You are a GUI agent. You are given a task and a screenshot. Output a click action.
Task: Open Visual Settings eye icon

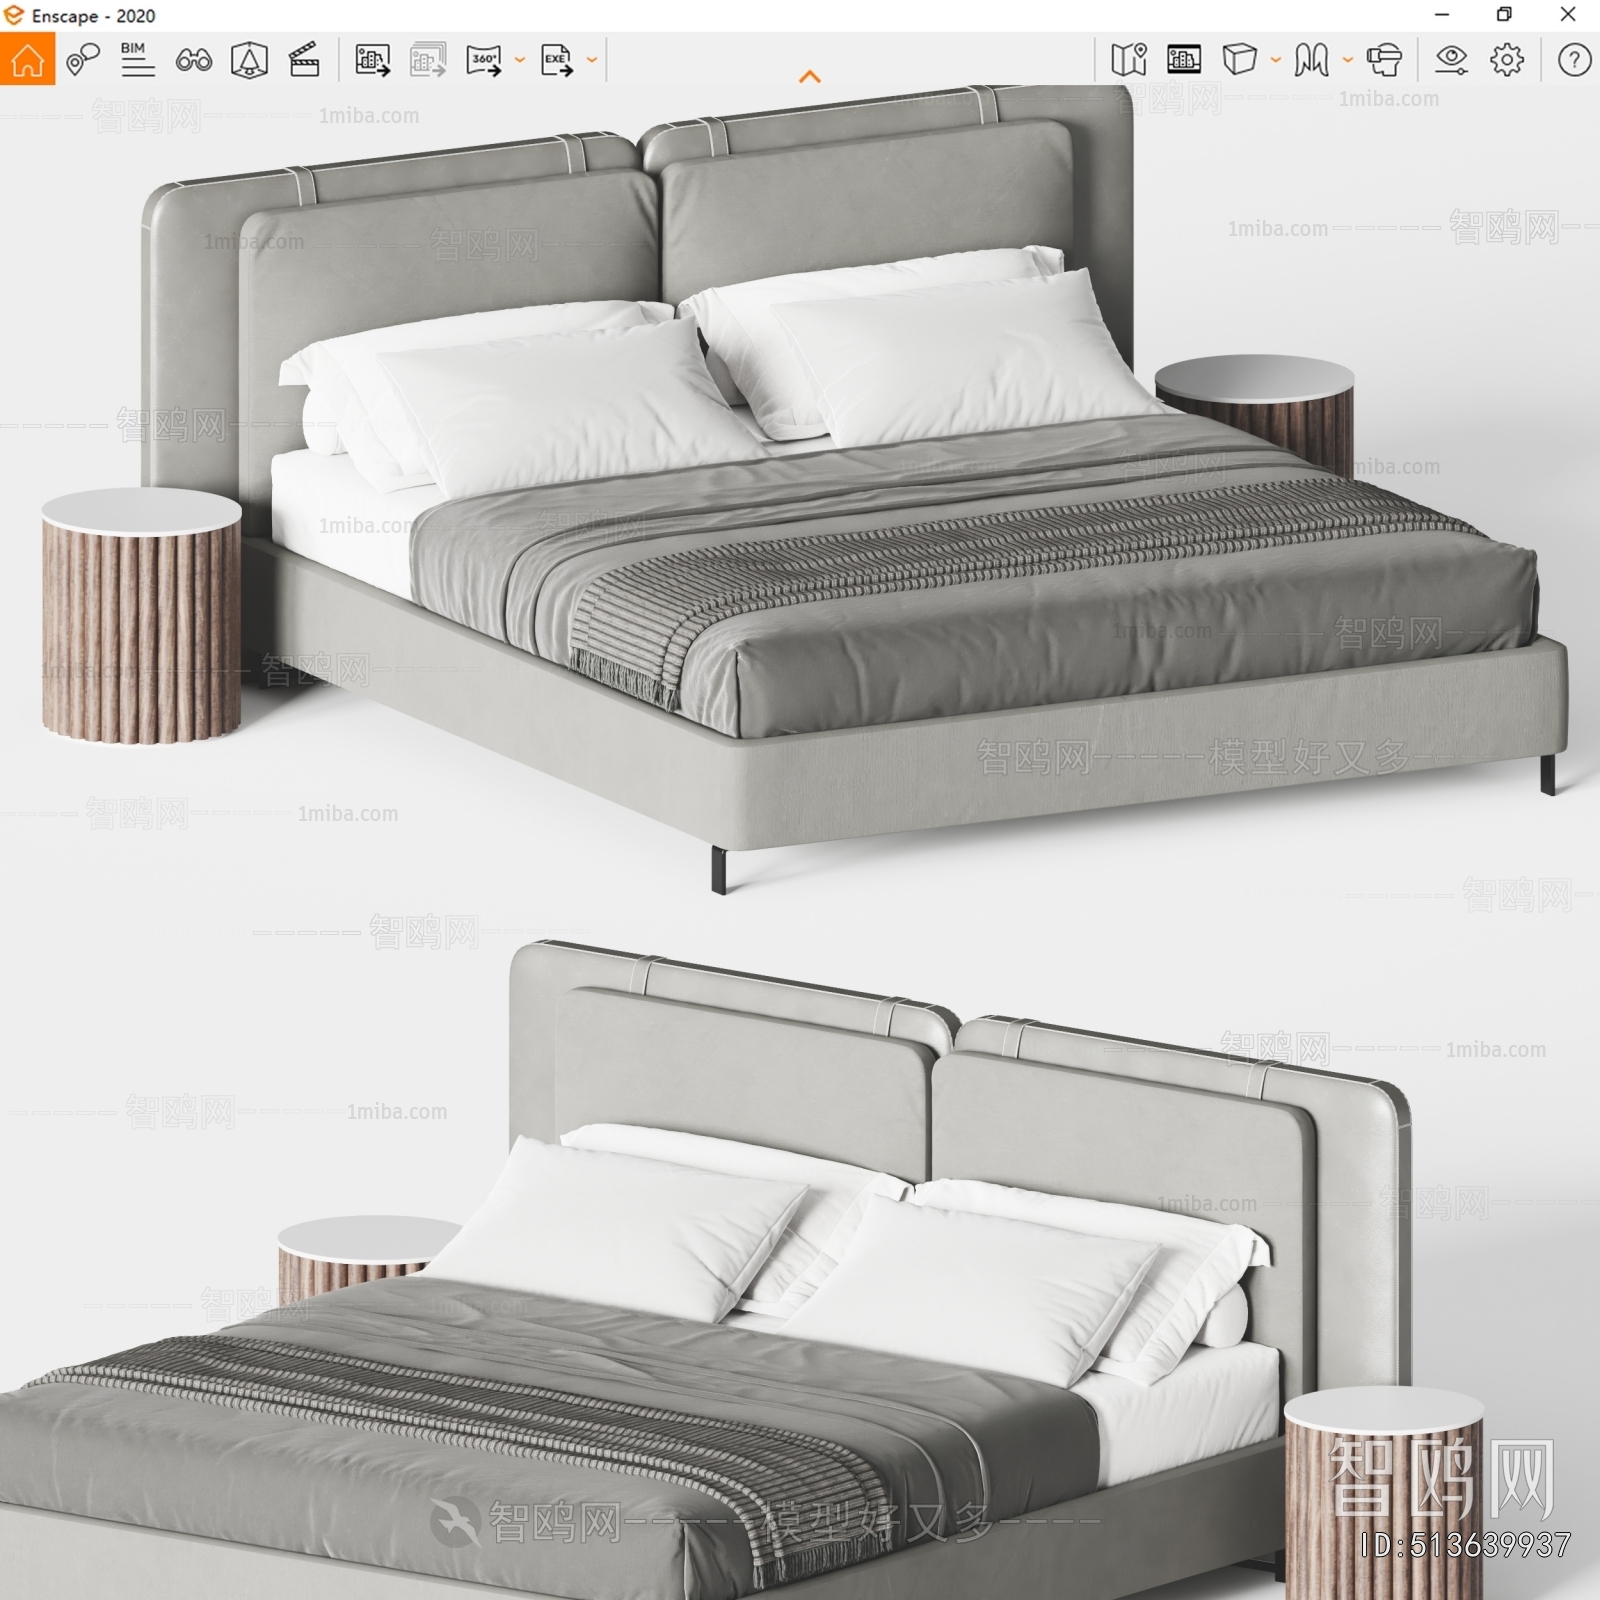[x=1451, y=60]
